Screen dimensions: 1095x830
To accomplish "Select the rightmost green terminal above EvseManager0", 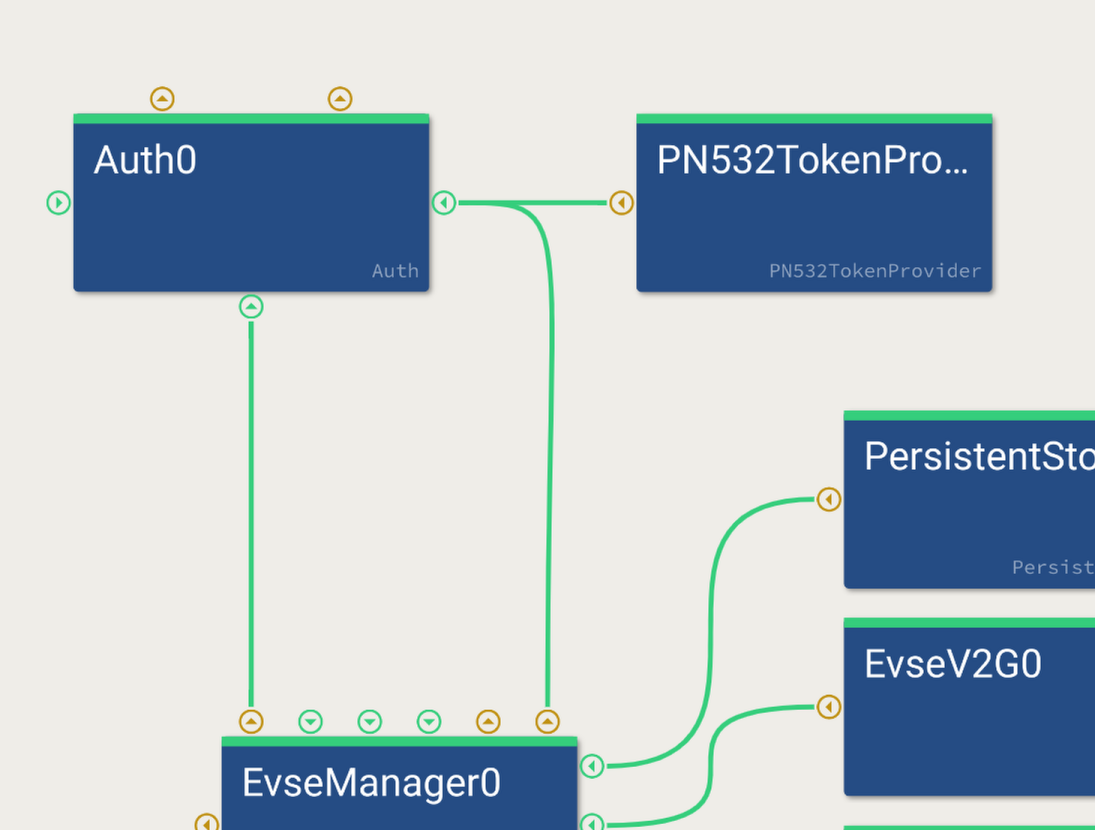I will tap(429, 721).
